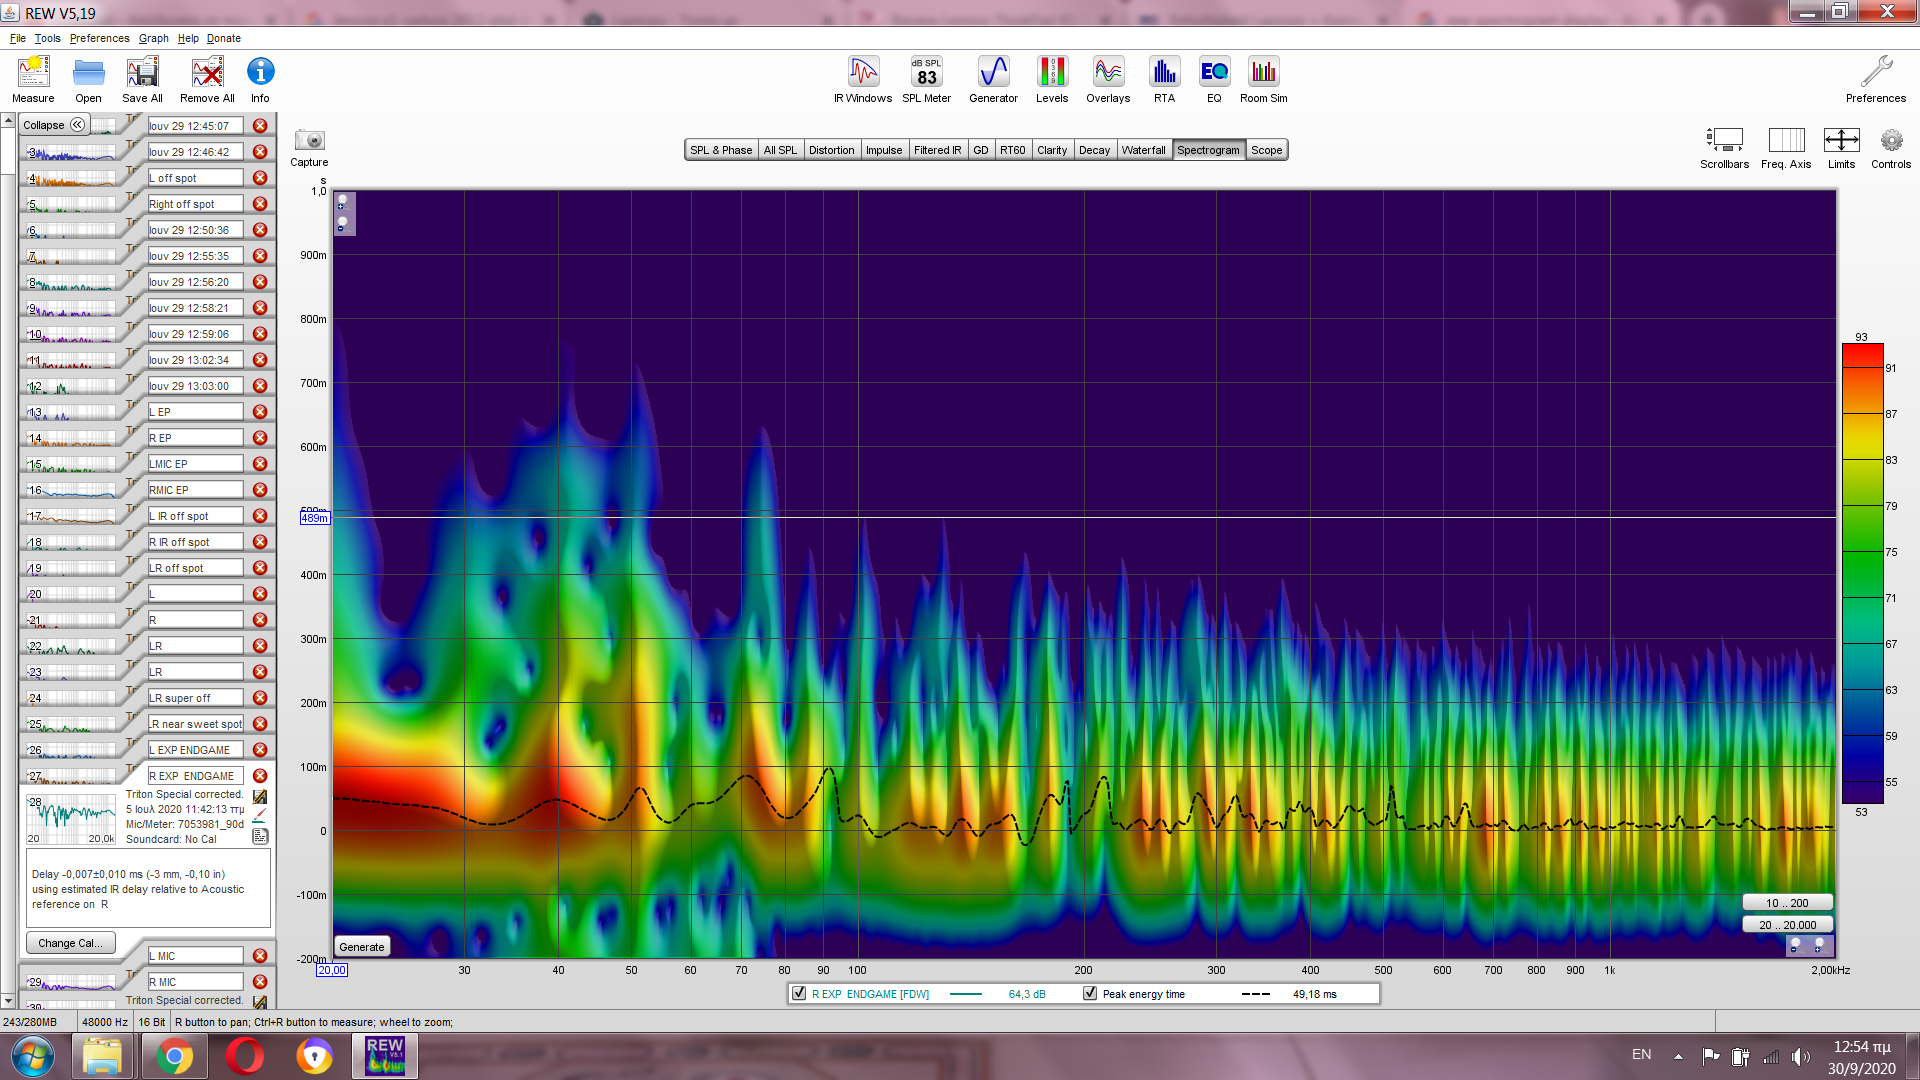Switch to the Waterfall tab

1143,150
